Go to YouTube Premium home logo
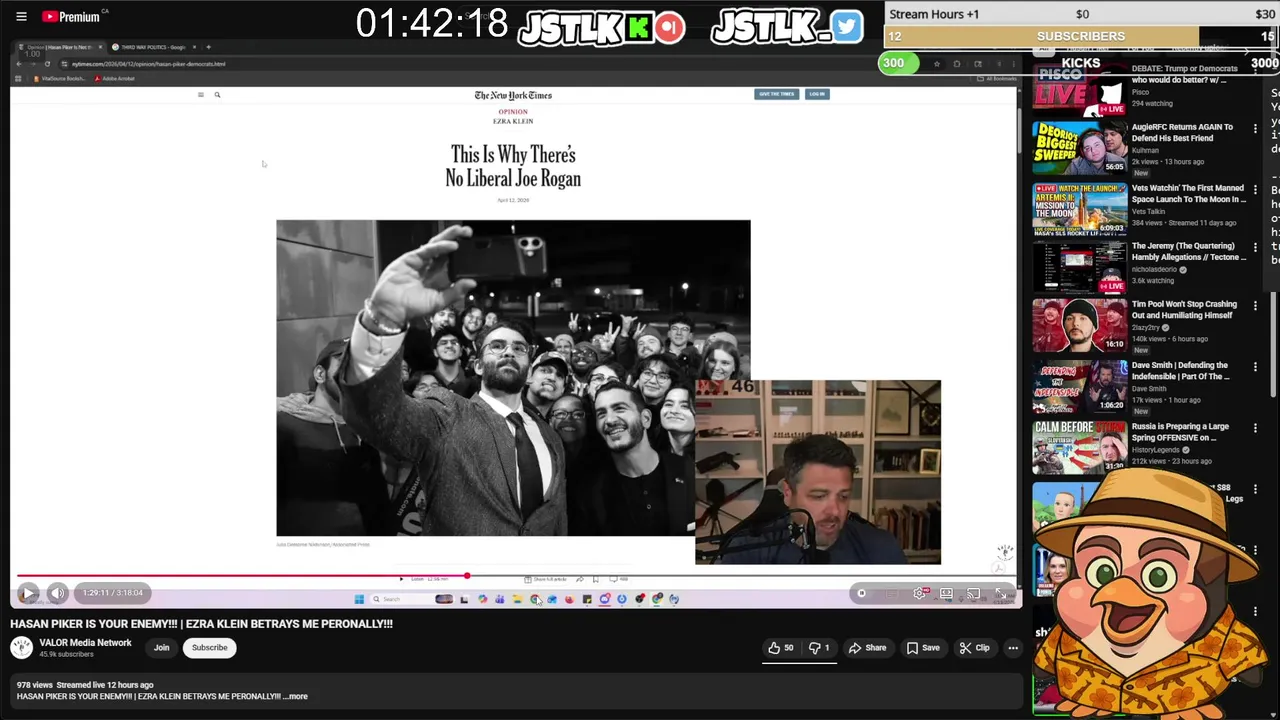This screenshot has height=720, width=1280. (x=71, y=16)
